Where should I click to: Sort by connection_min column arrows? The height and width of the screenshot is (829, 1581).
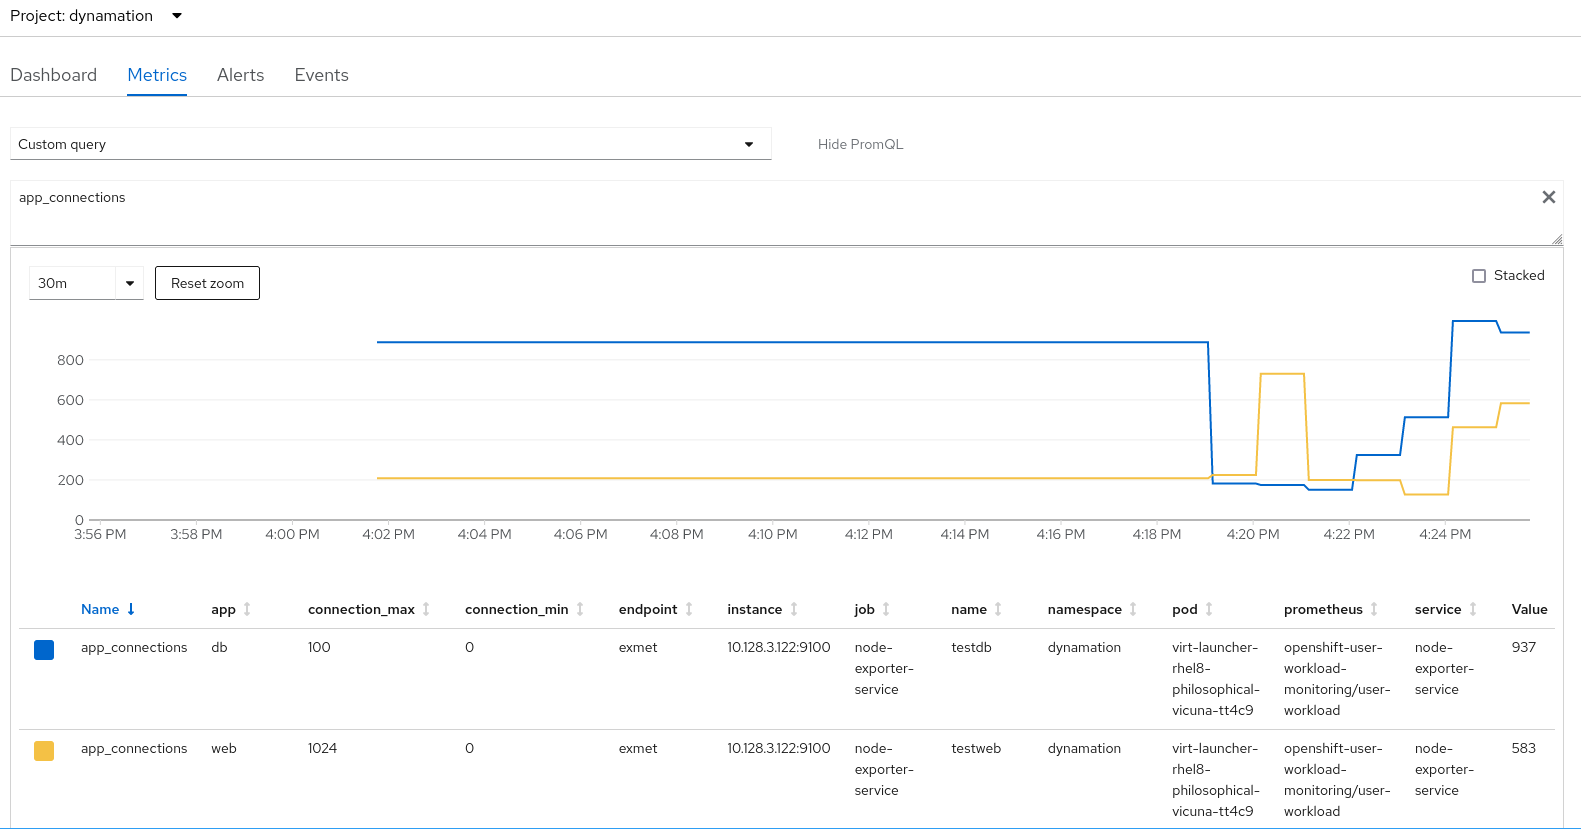click(580, 609)
